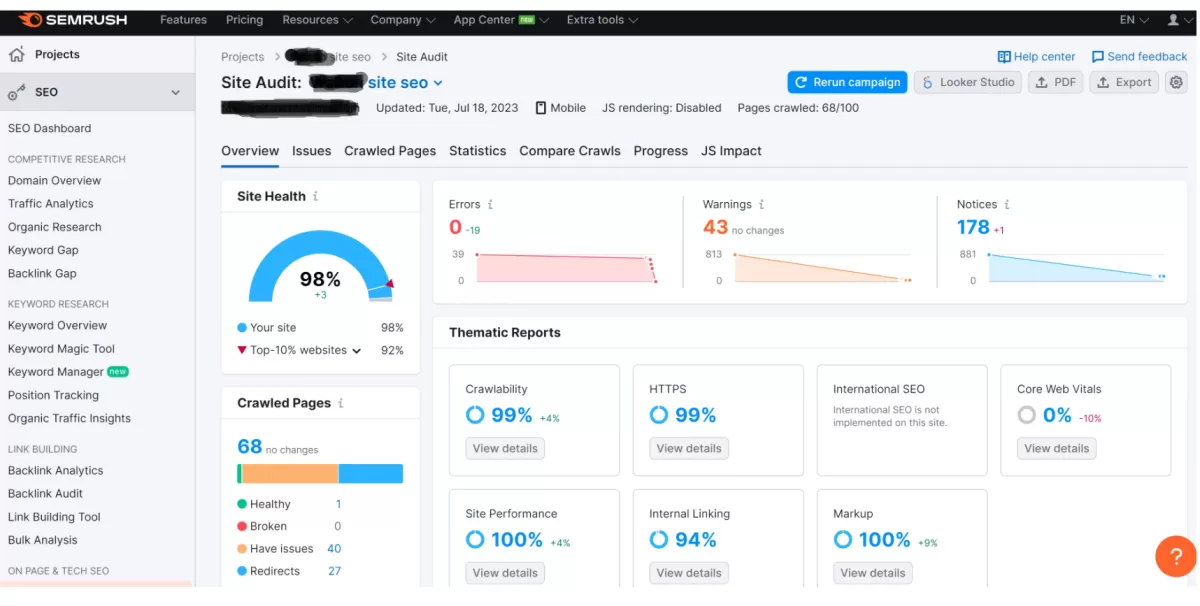
Task: View details for HTTPS report
Action: pos(689,449)
